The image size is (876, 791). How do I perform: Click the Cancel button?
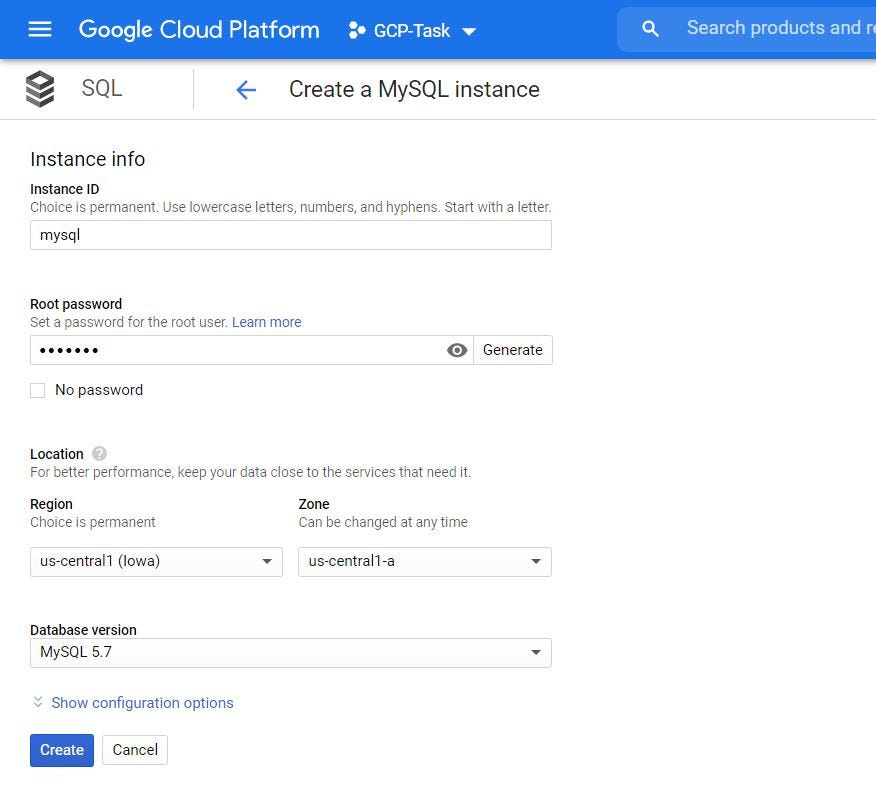coord(135,750)
